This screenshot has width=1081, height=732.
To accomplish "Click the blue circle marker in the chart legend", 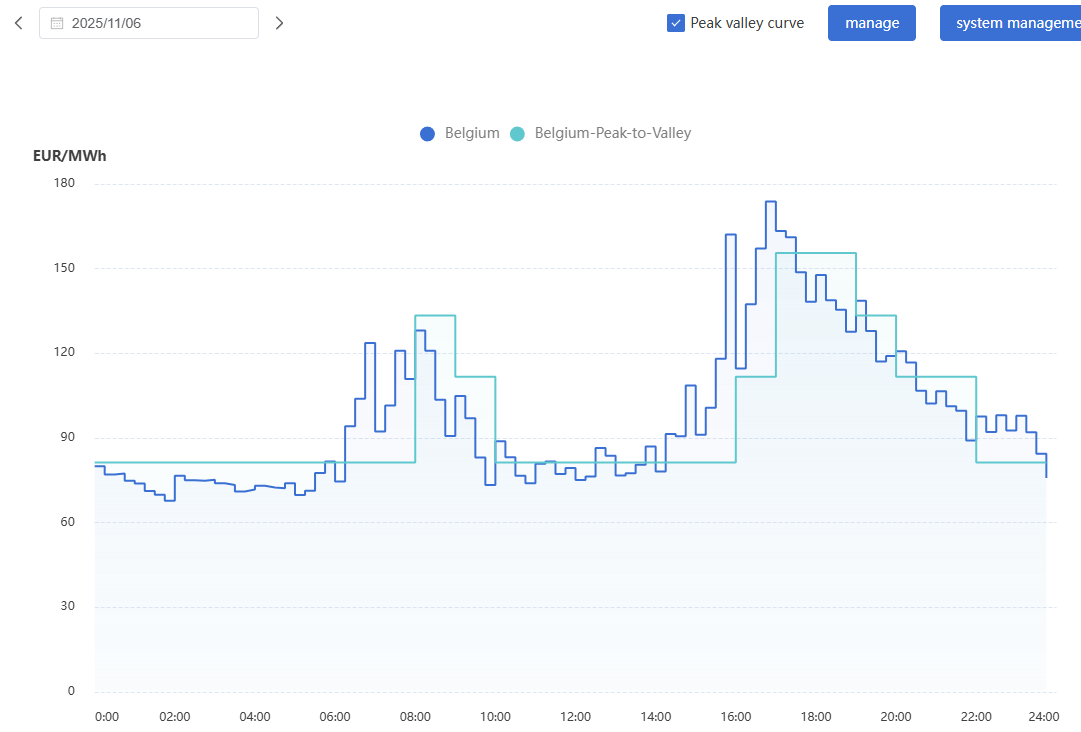I will (x=427, y=133).
